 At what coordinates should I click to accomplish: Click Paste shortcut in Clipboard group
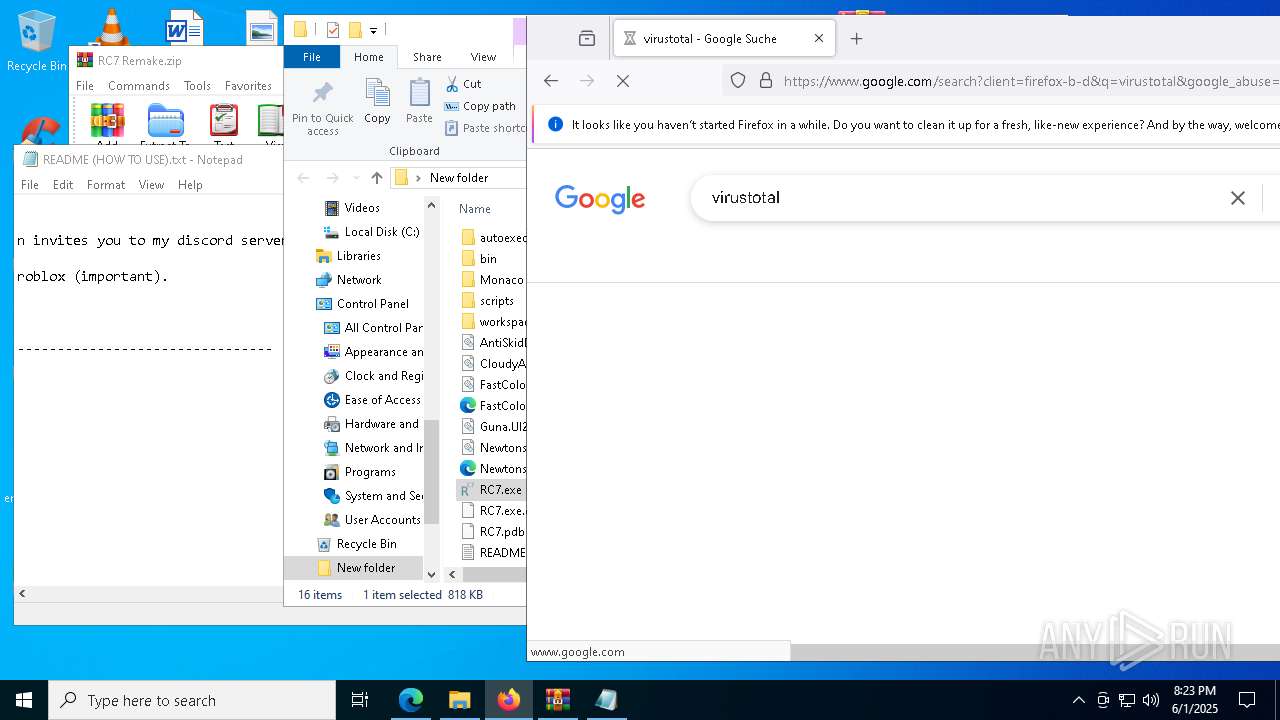tap(484, 128)
